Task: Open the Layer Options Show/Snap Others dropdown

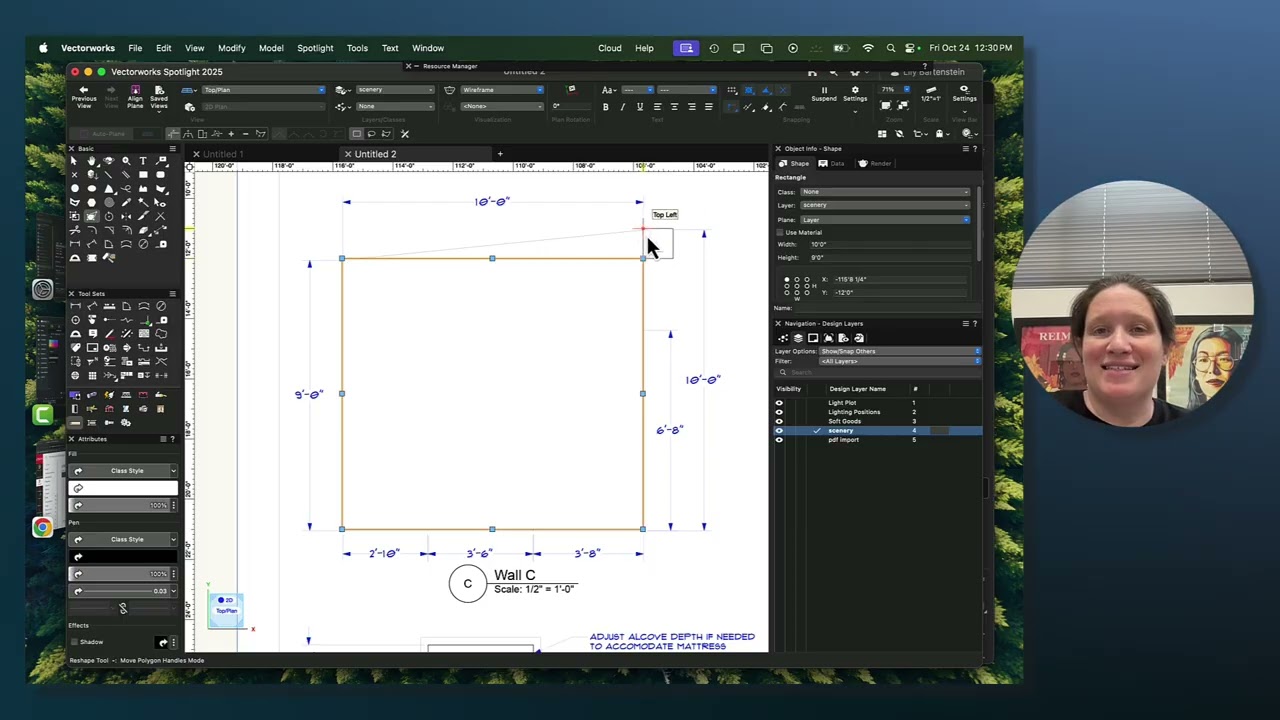Action: [900, 351]
